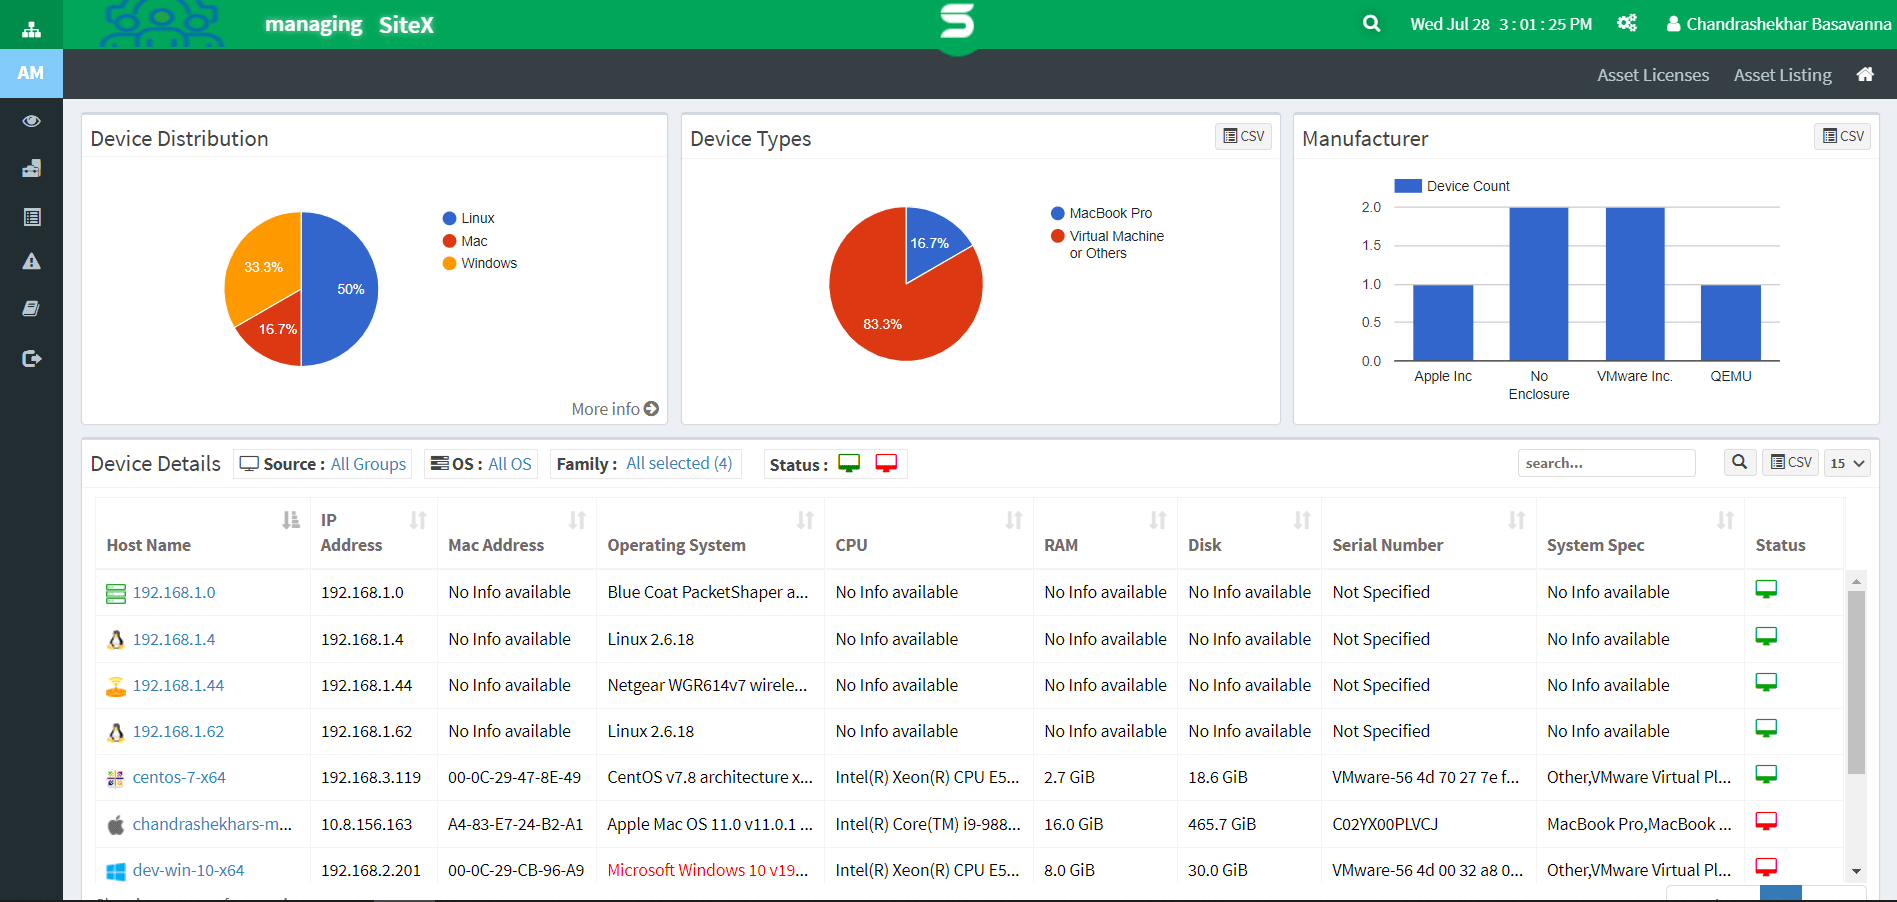Click Windows icon beside dev-win-10-x64
The image size is (1897, 902).
116,871
